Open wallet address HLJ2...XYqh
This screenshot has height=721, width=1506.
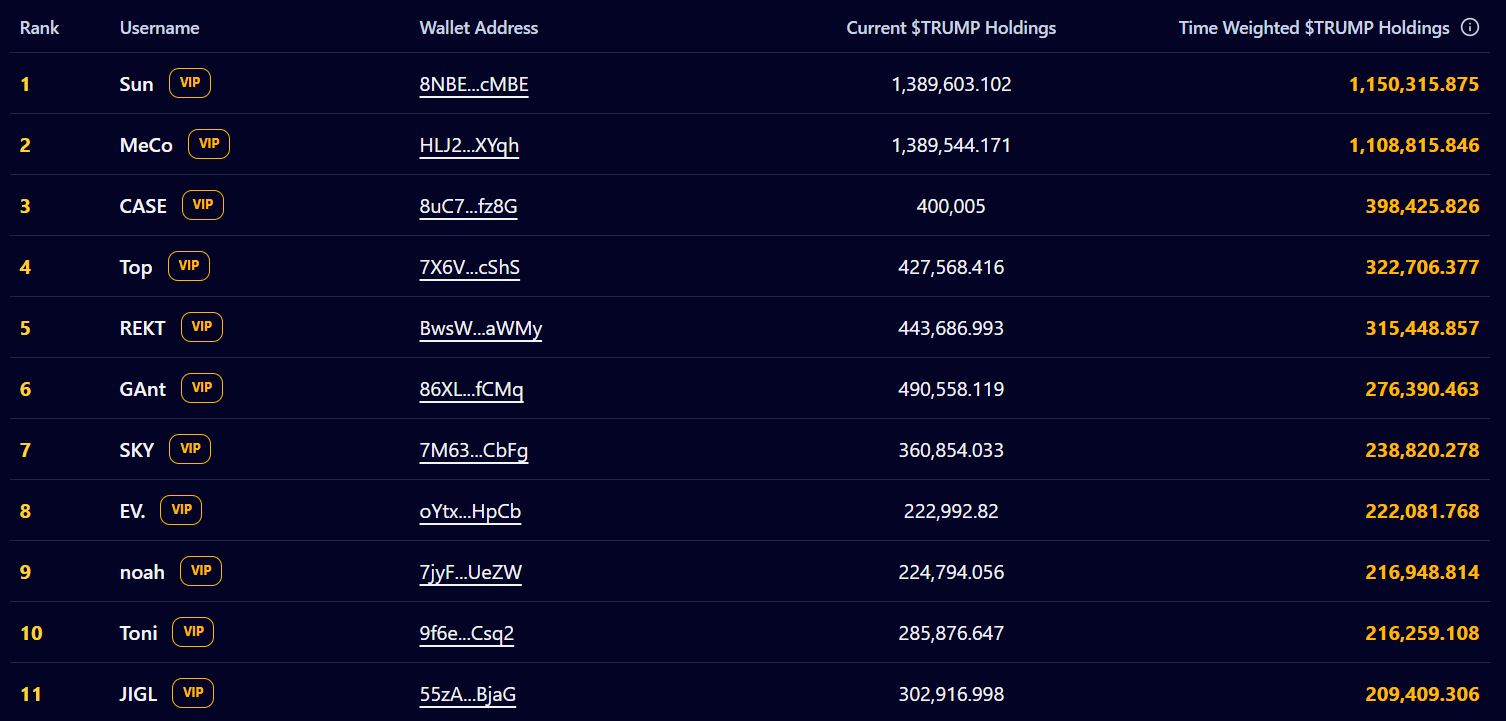[469, 145]
